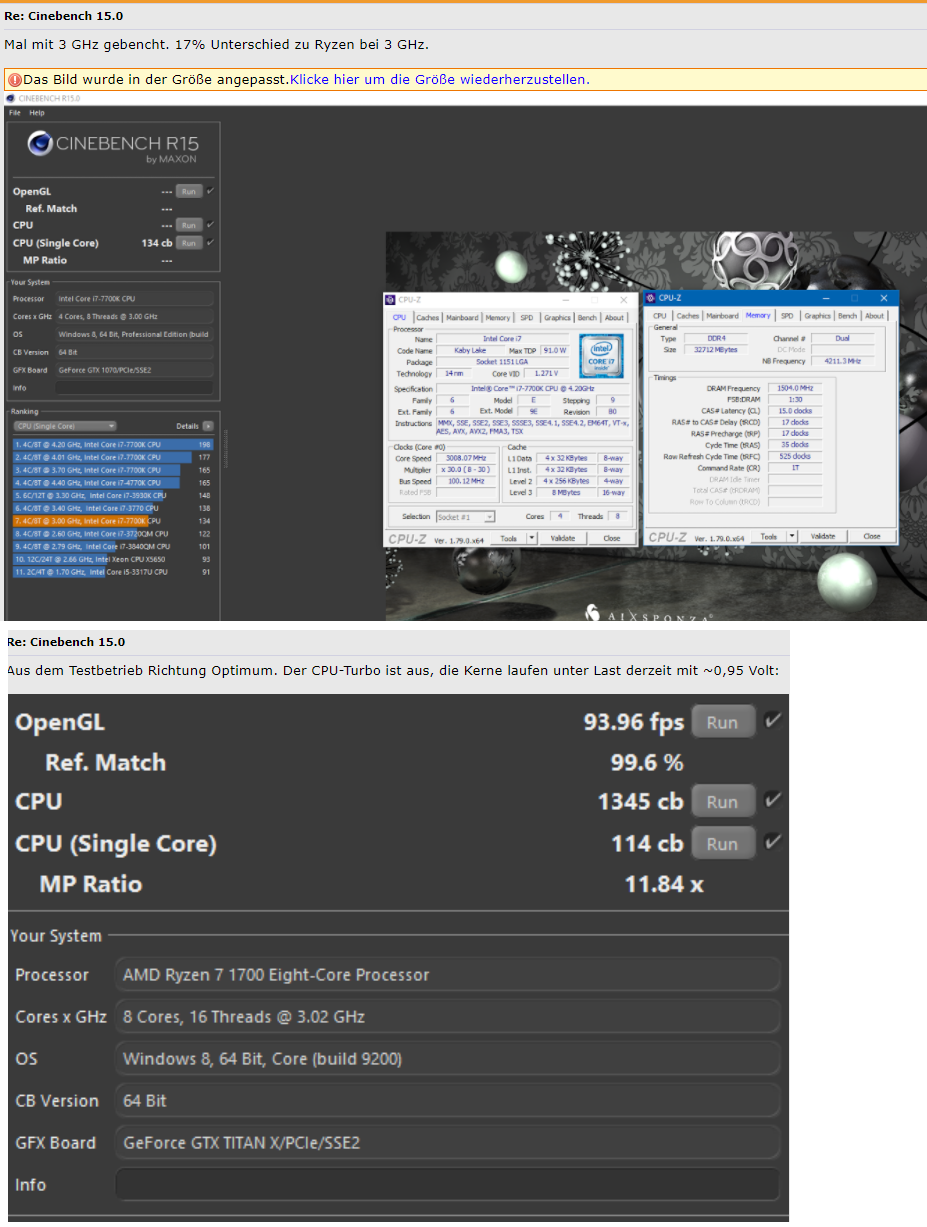Switch to SPD tab in left CPU-Z
Viewport: 927px width, 1227px height.
point(526,318)
